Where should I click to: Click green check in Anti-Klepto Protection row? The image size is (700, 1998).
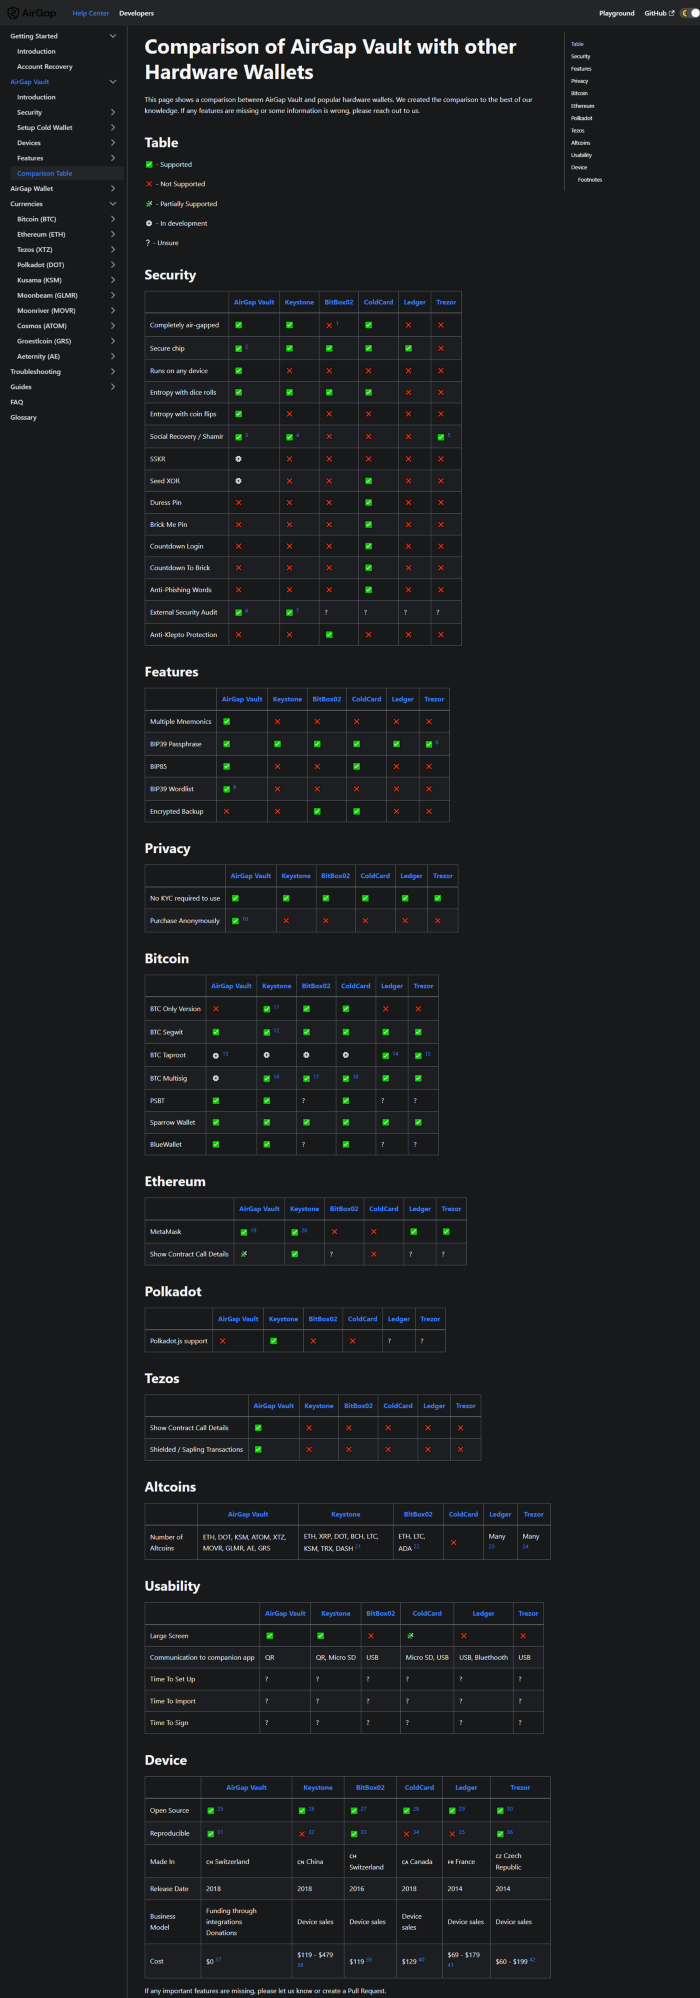329,635
